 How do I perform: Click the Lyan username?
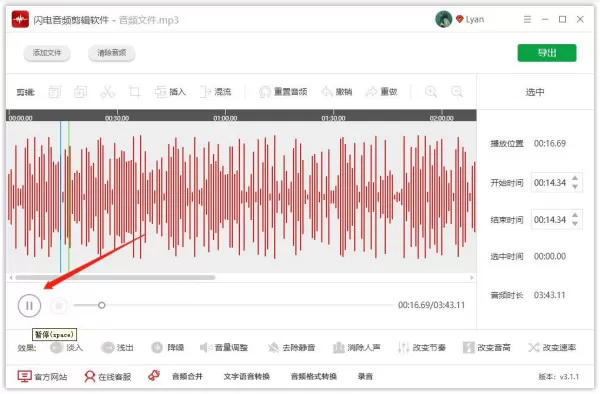(475, 19)
